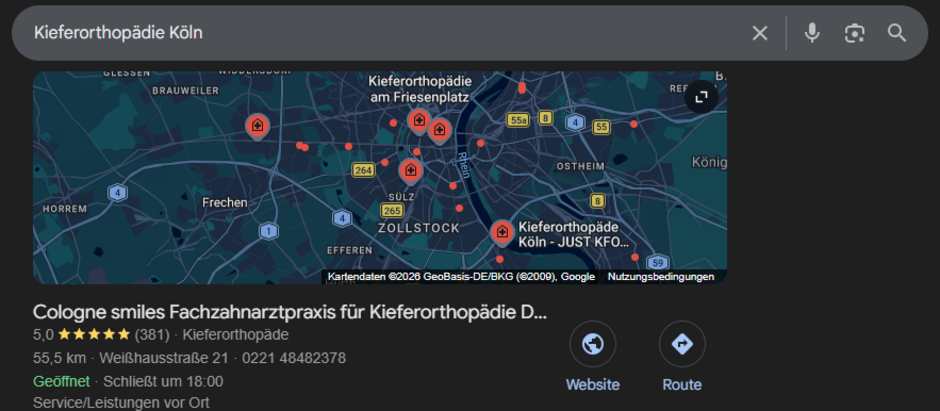Image resolution: width=940 pixels, height=411 pixels.
Task: Click the Website text label
Action: (x=593, y=385)
